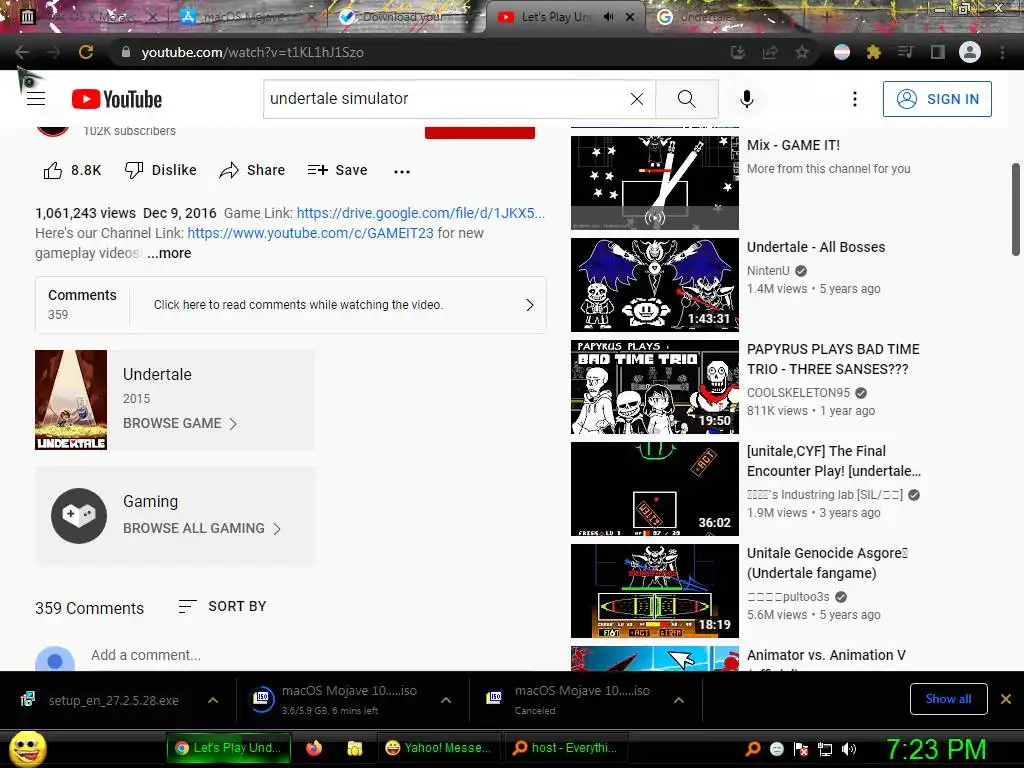Switch to Yahoo! Messenger taskbar item
This screenshot has width=1024, height=768.
point(438,748)
